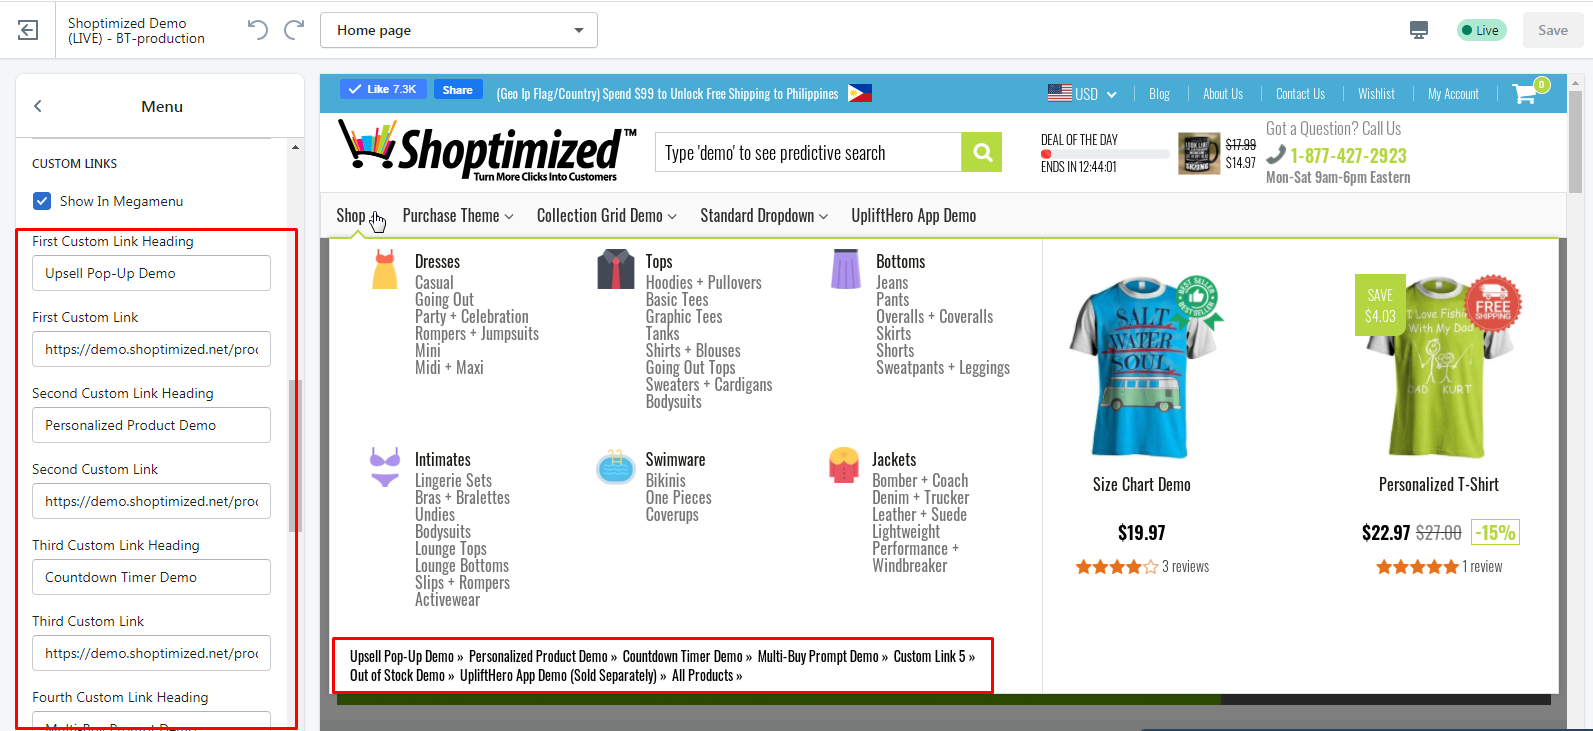Open the Lingerie Sets link
This screenshot has height=731, width=1593.
tap(453, 480)
